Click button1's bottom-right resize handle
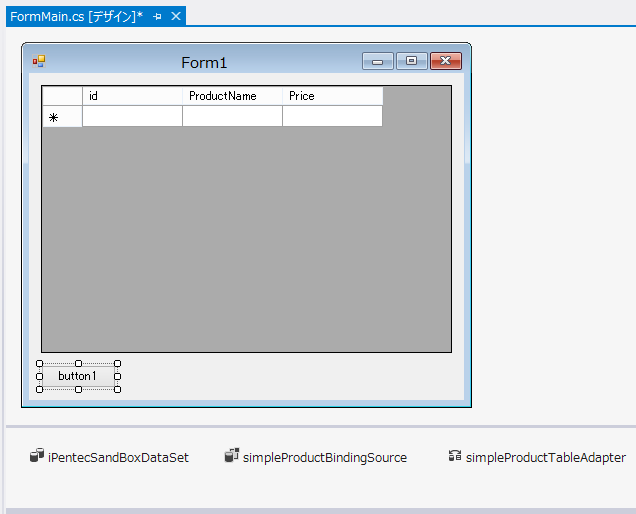This screenshot has width=636, height=514. click(117, 389)
